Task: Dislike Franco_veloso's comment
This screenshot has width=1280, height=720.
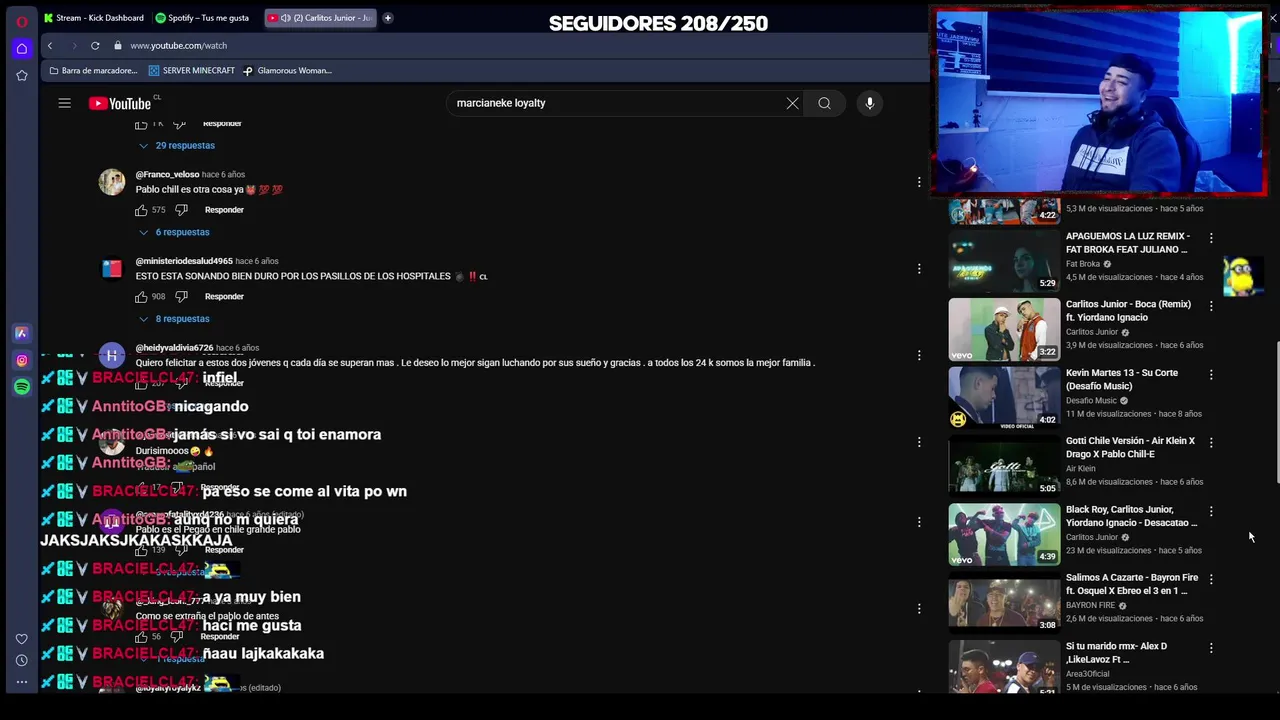Action: (x=181, y=210)
